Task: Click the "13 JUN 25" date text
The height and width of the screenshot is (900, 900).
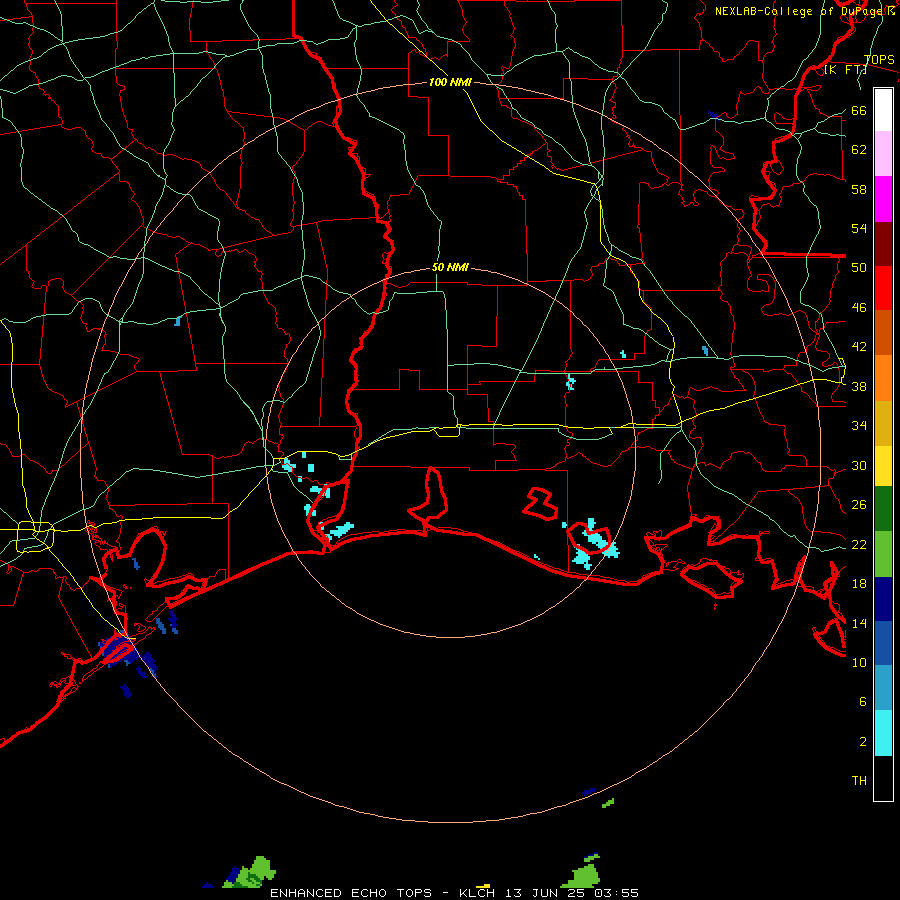Action: click(x=546, y=893)
